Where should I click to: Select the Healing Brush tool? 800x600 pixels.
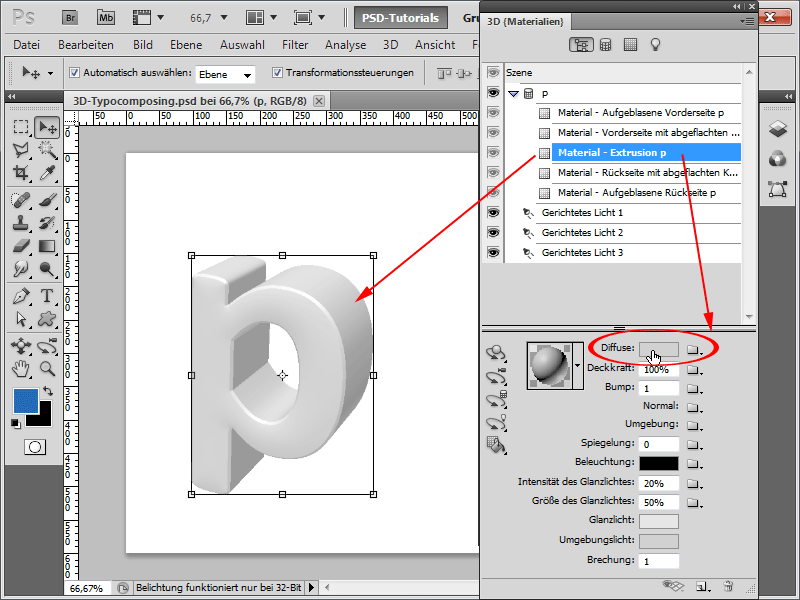tap(20, 200)
